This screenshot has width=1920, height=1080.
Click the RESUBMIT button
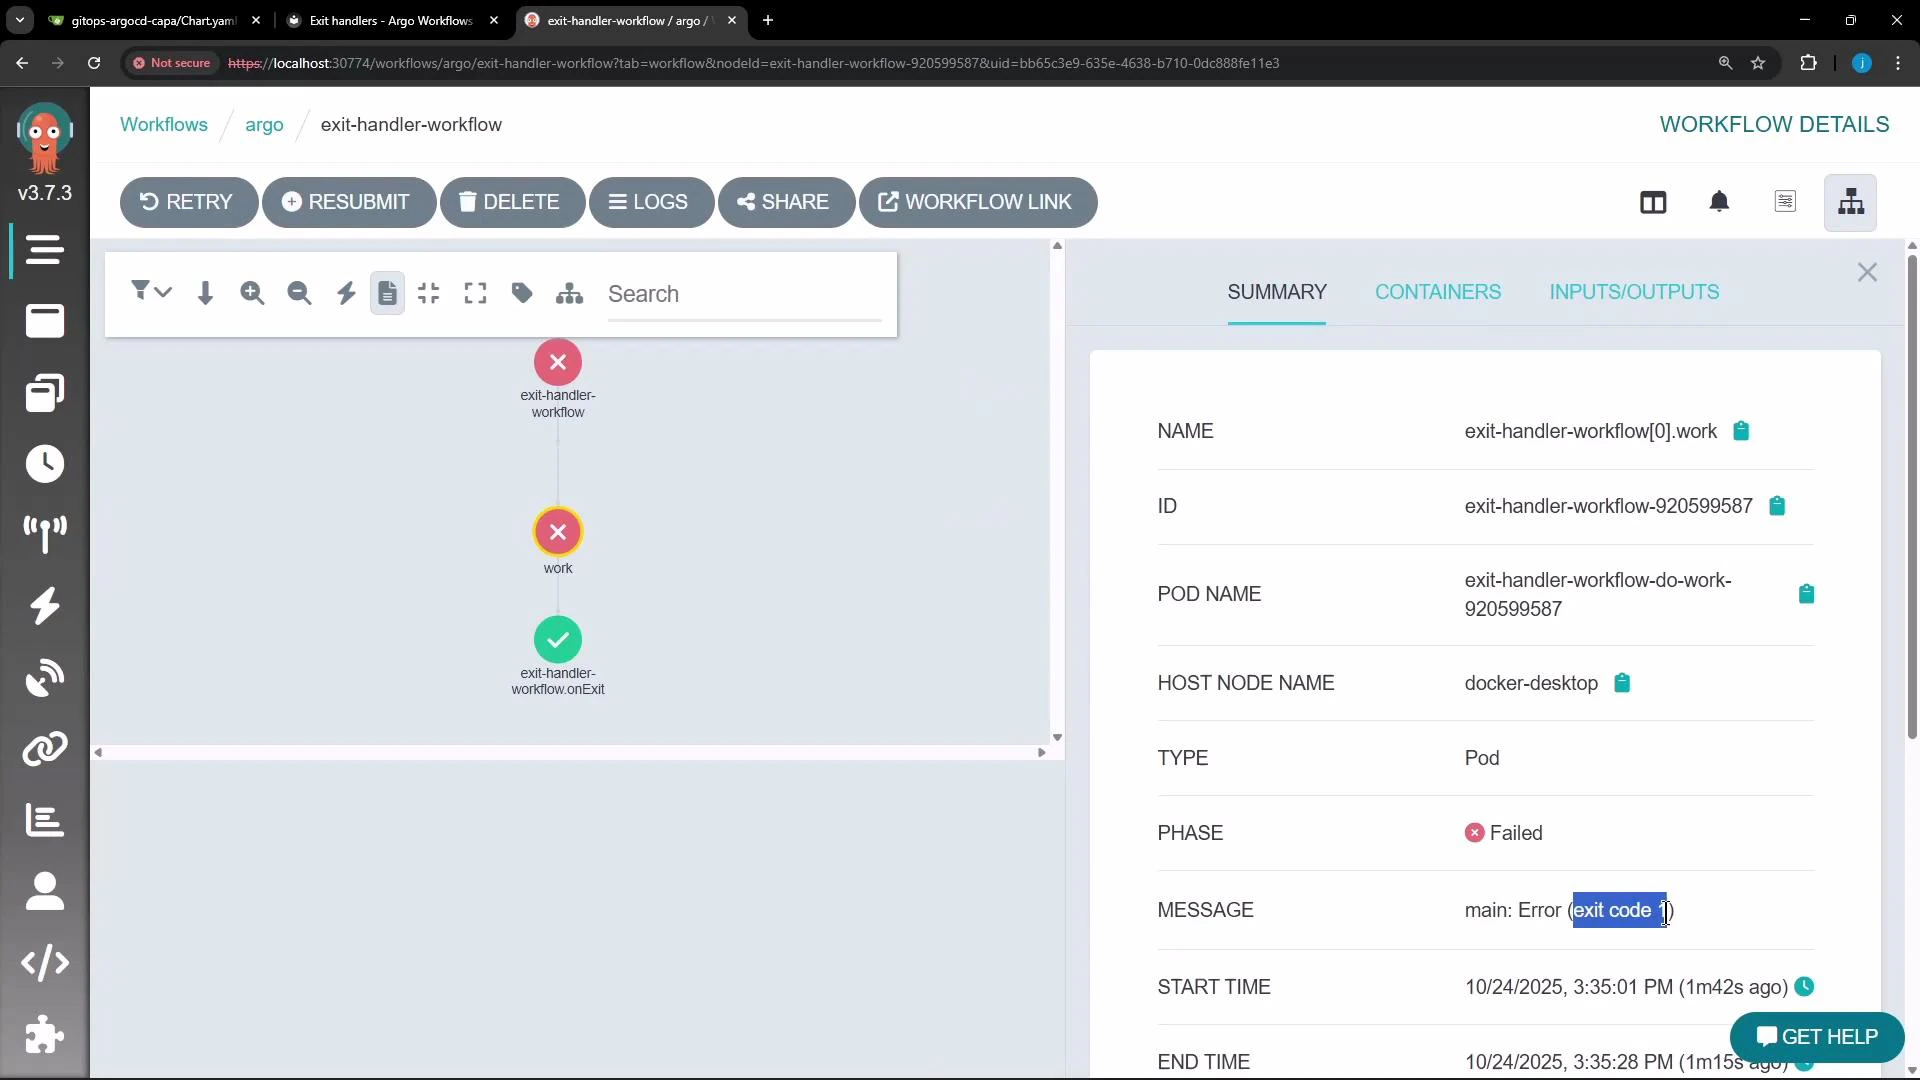349,202
